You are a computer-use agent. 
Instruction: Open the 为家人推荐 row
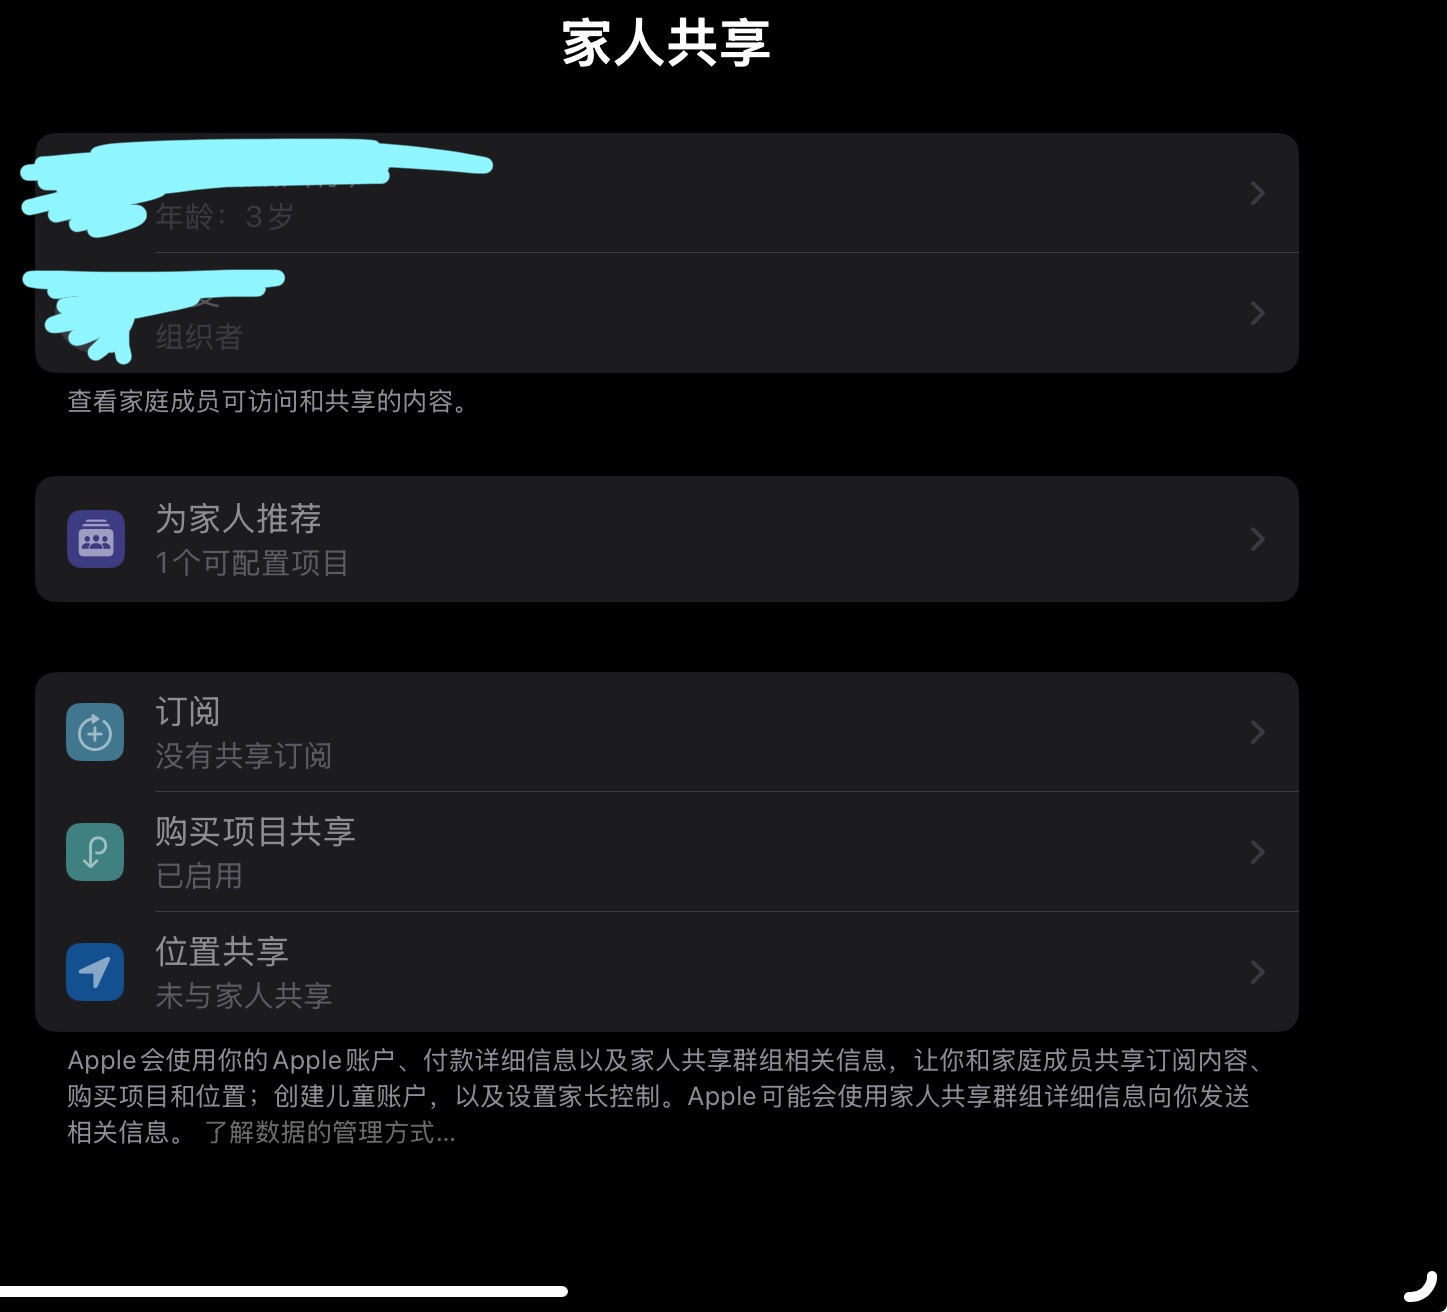[x=667, y=539]
